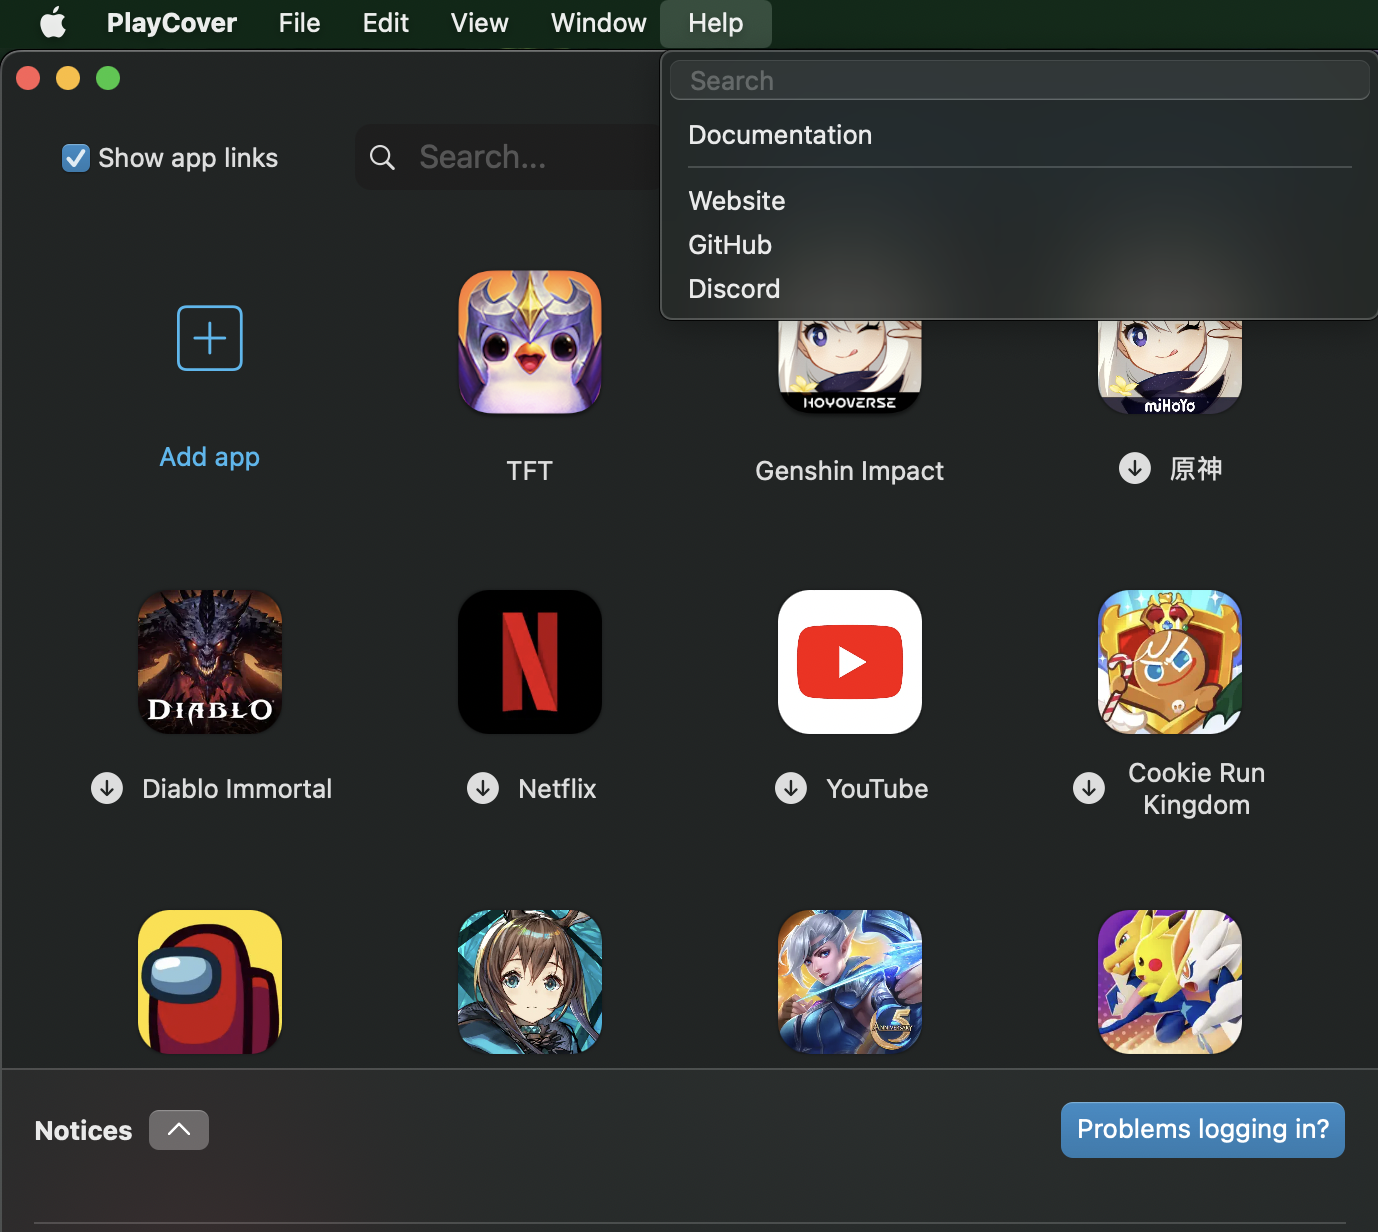Open the Cookie Run Kingdom app icon
This screenshot has height=1232, width=1378.
pos(1170,662)
